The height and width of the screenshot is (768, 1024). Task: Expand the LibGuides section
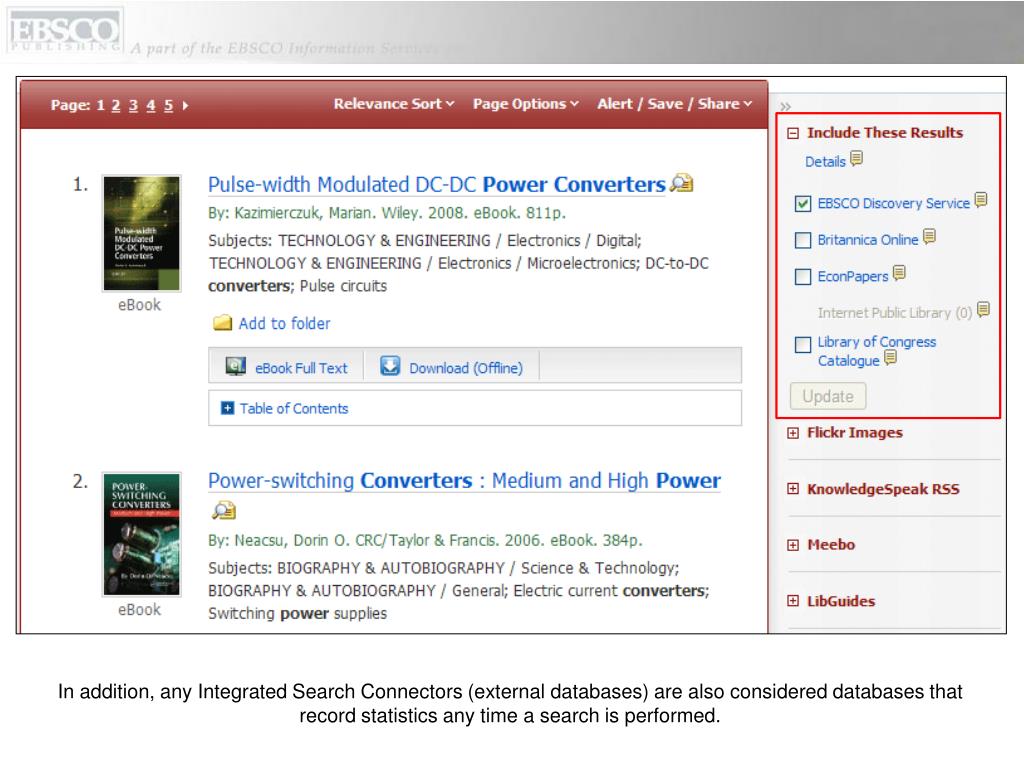793,601
